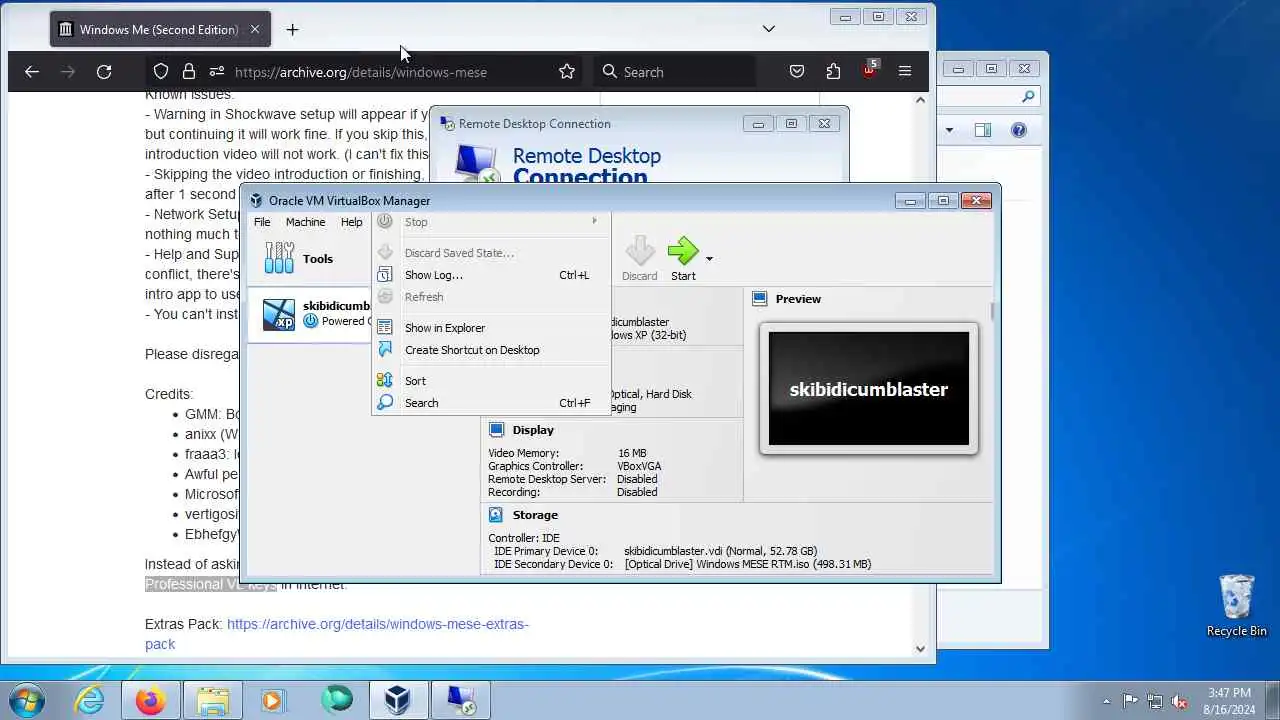Reload the Firefox page
The image size is (1280, 720).
104,72
